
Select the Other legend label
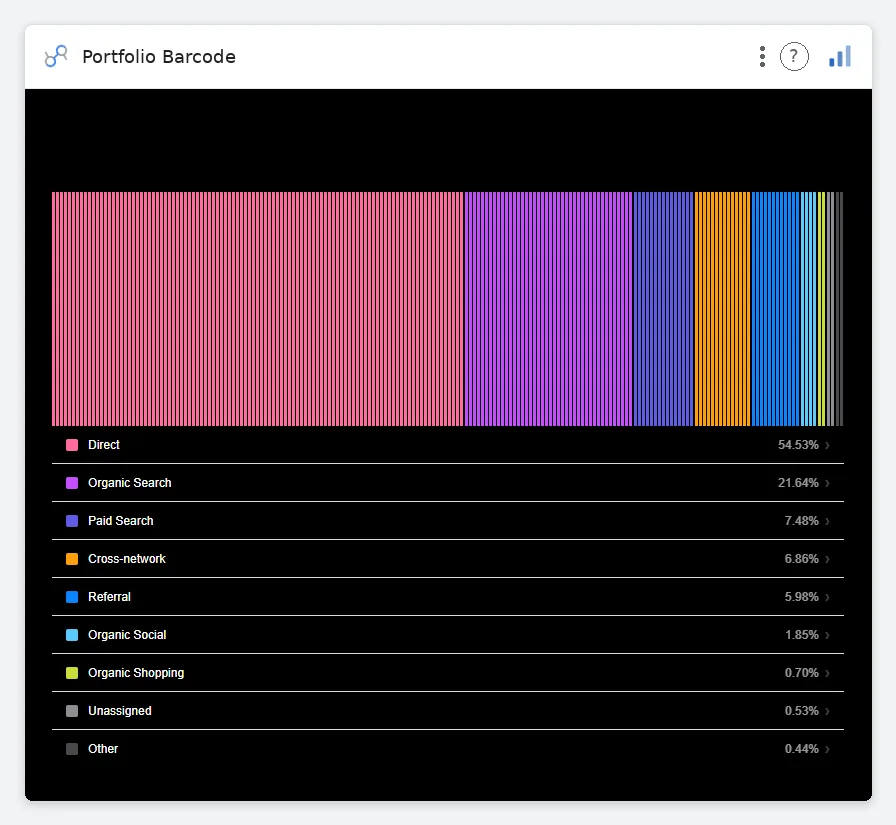coord(103,749)
